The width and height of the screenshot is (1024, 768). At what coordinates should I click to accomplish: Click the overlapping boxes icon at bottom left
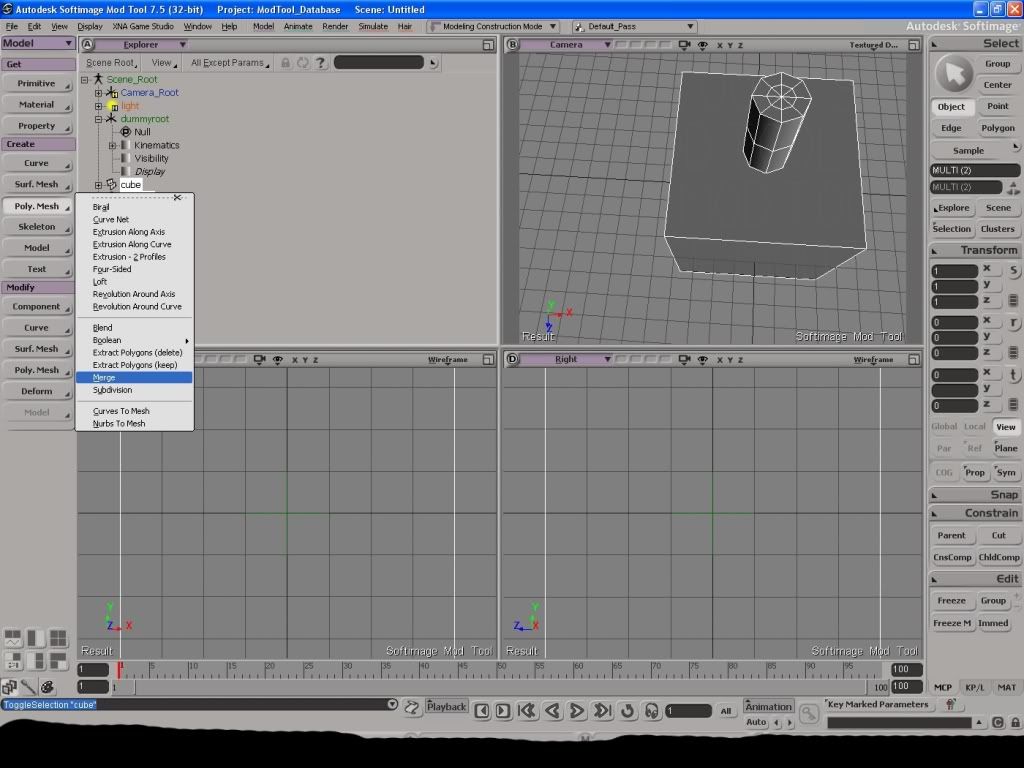(9, 687)
